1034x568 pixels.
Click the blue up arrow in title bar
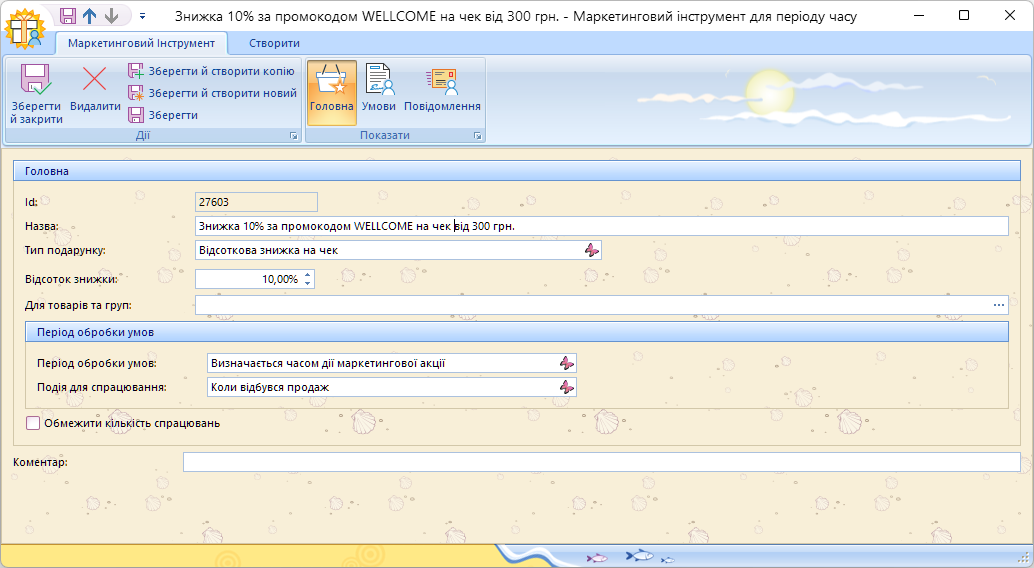(x=90, y=16)
